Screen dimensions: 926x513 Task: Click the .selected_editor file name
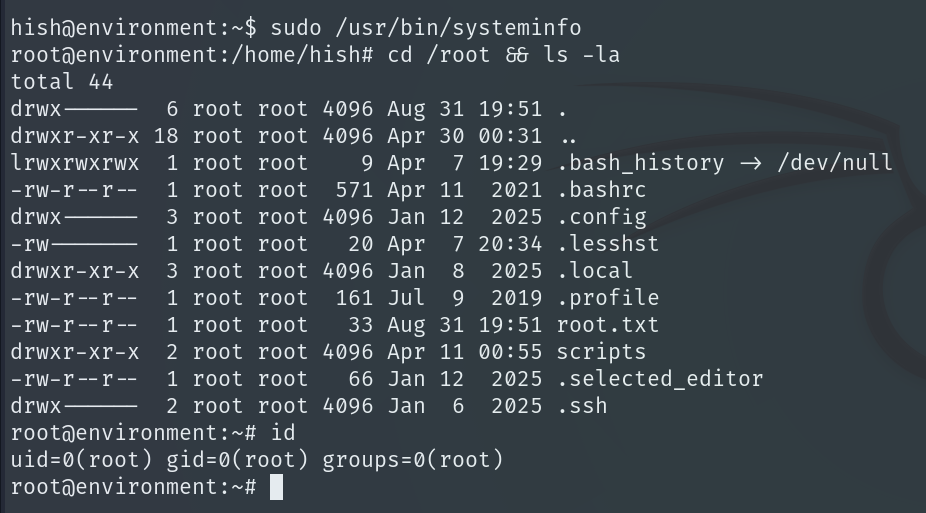coord(661,379)
